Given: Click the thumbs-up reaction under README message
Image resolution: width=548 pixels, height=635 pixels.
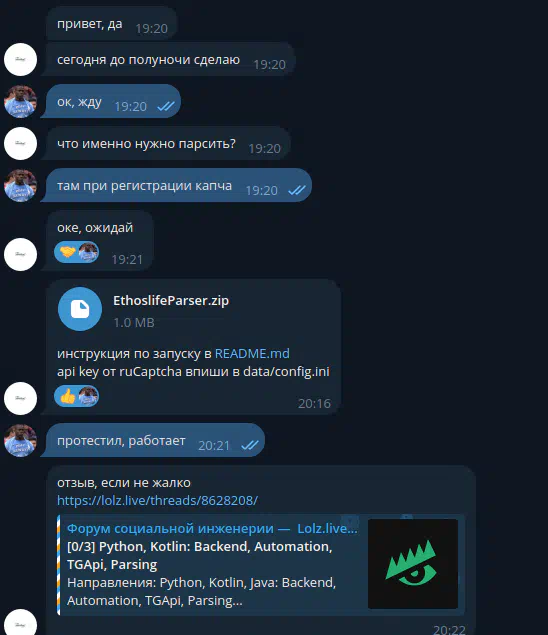Looking at the screenshot, I should 68,396.
